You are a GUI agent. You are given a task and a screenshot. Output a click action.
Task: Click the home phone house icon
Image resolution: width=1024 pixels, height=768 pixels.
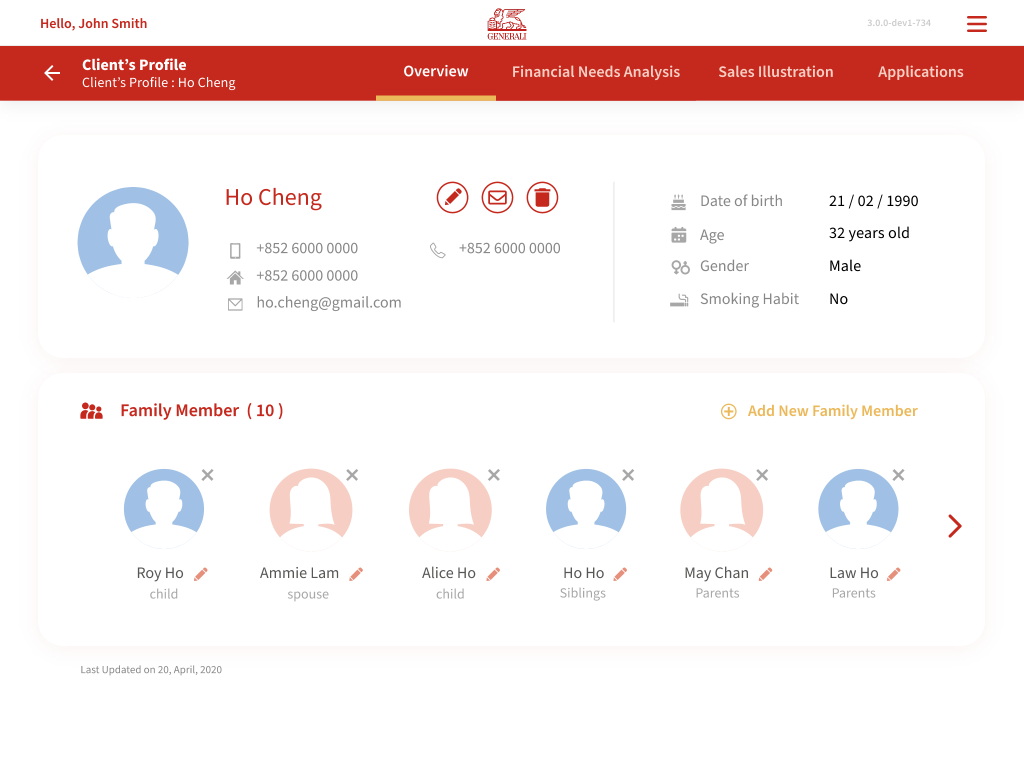tap(235, 278)
